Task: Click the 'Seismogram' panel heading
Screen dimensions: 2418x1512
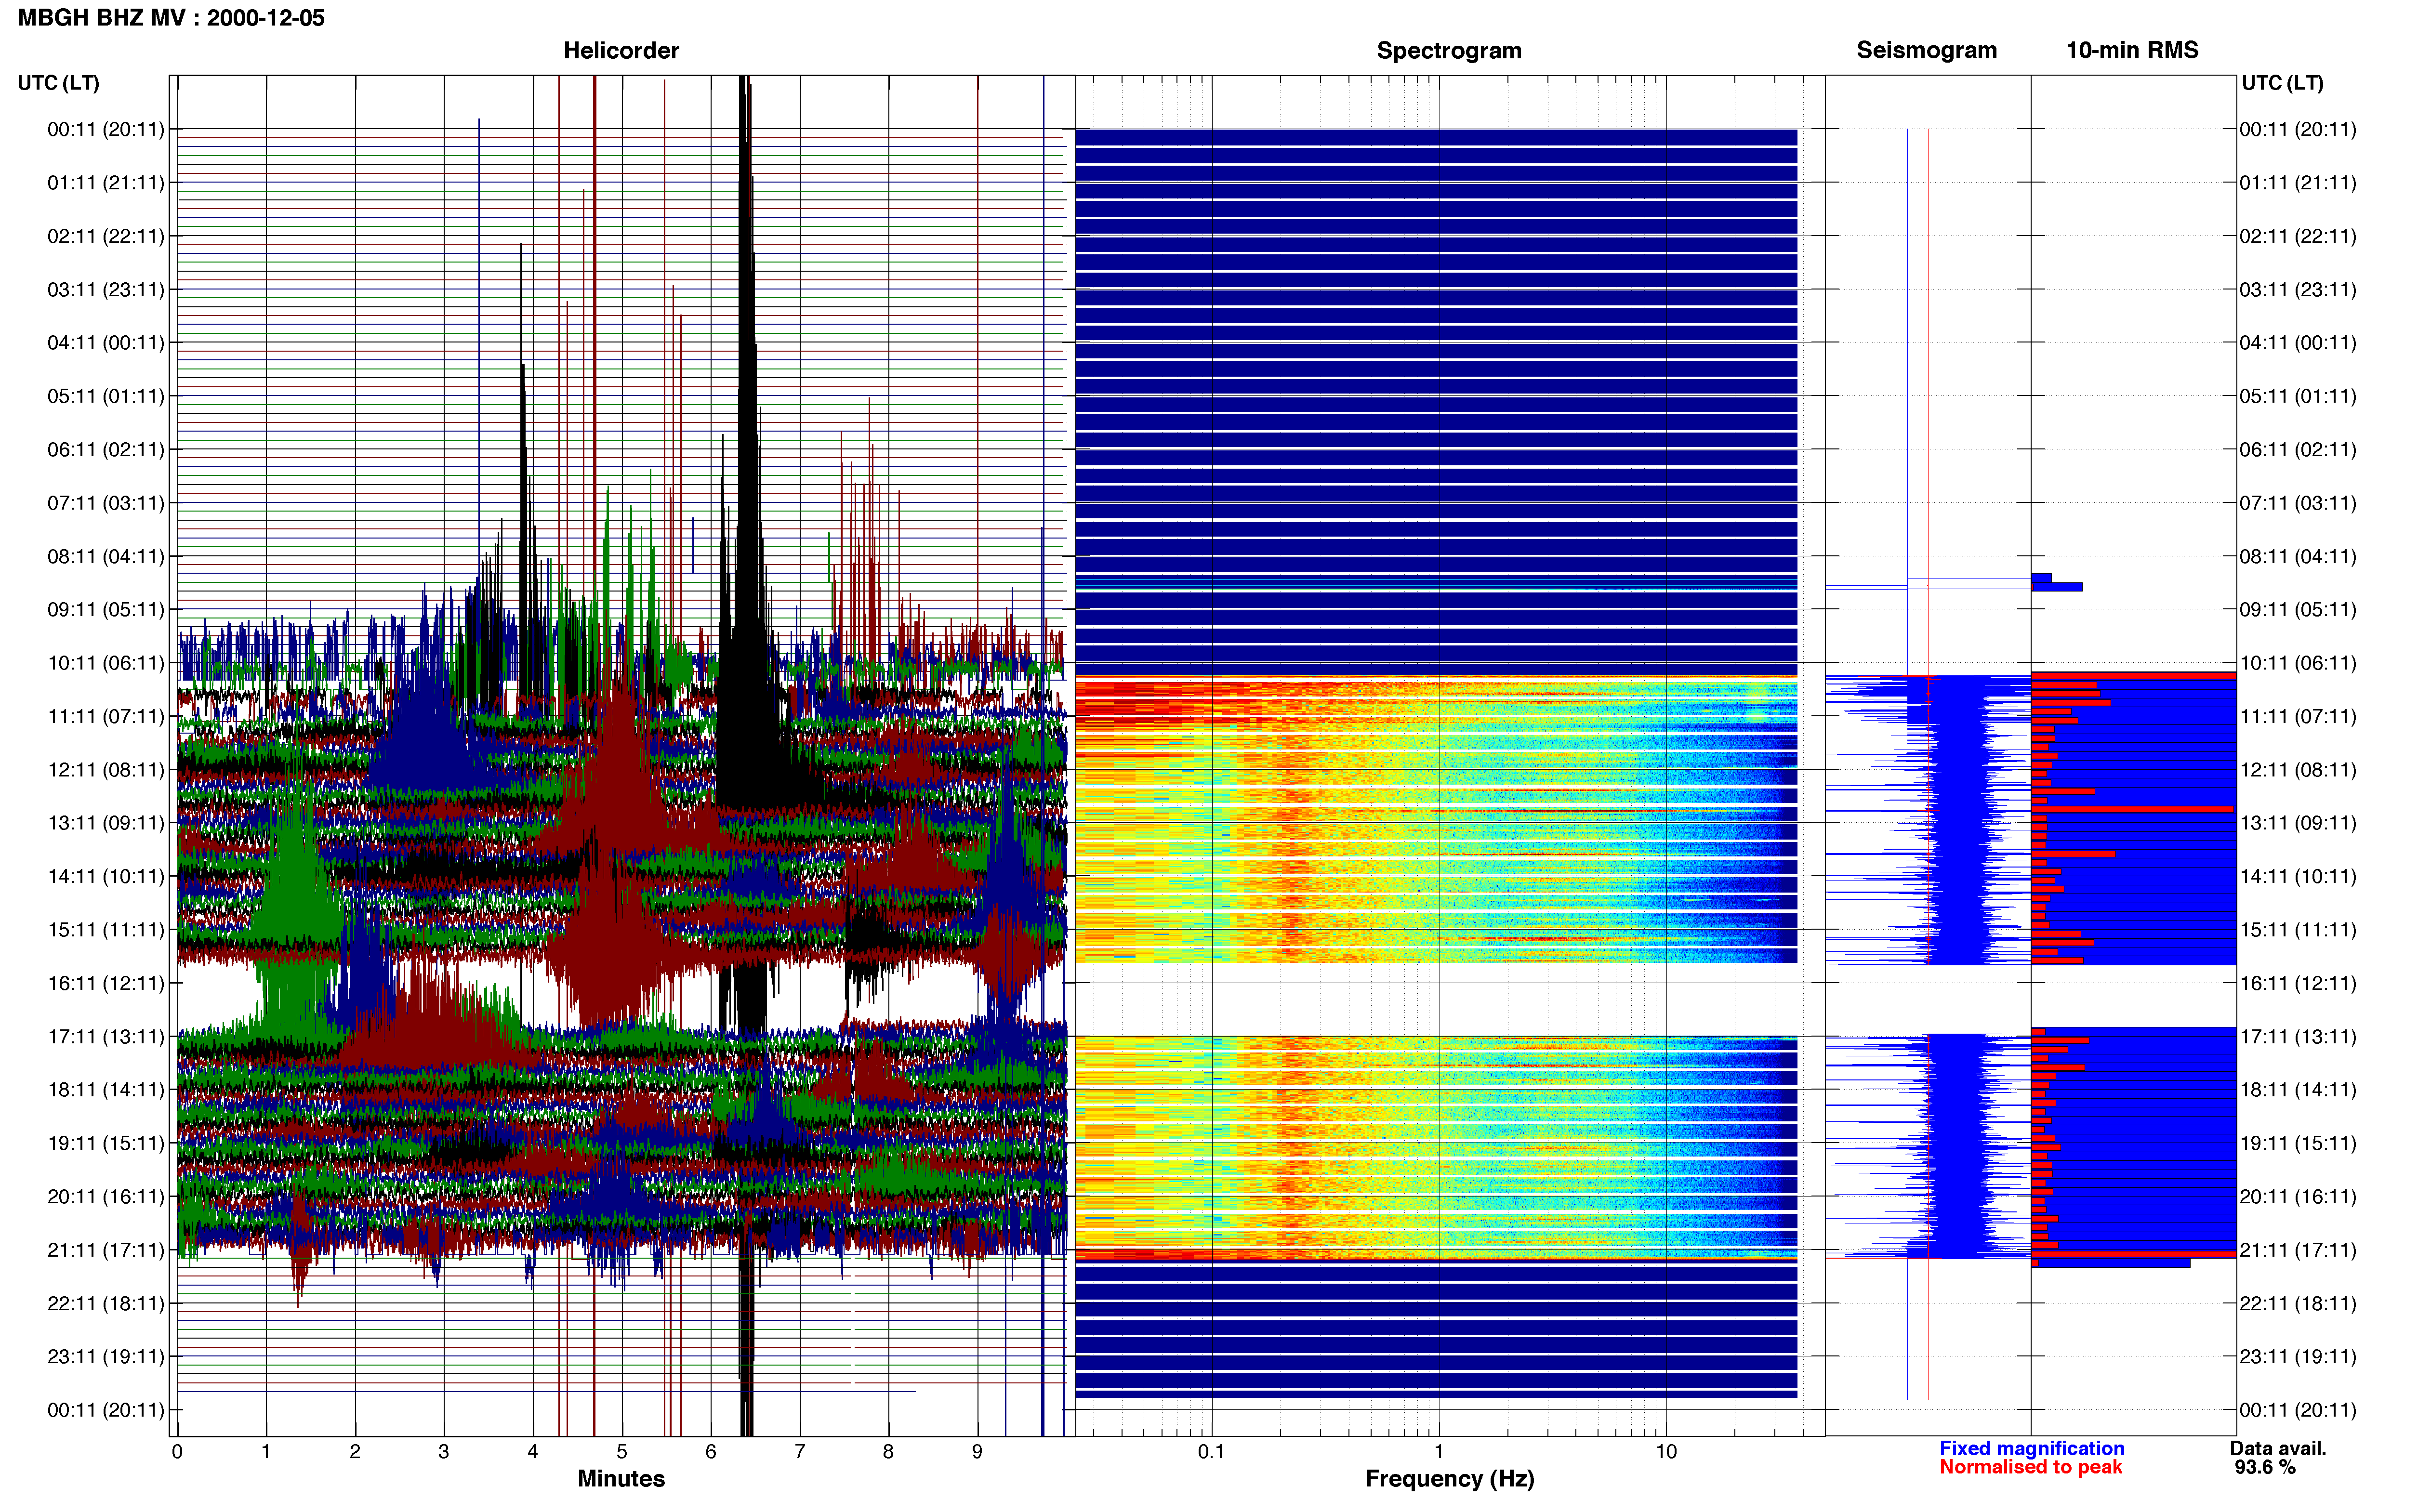Action: point(1926,50)
